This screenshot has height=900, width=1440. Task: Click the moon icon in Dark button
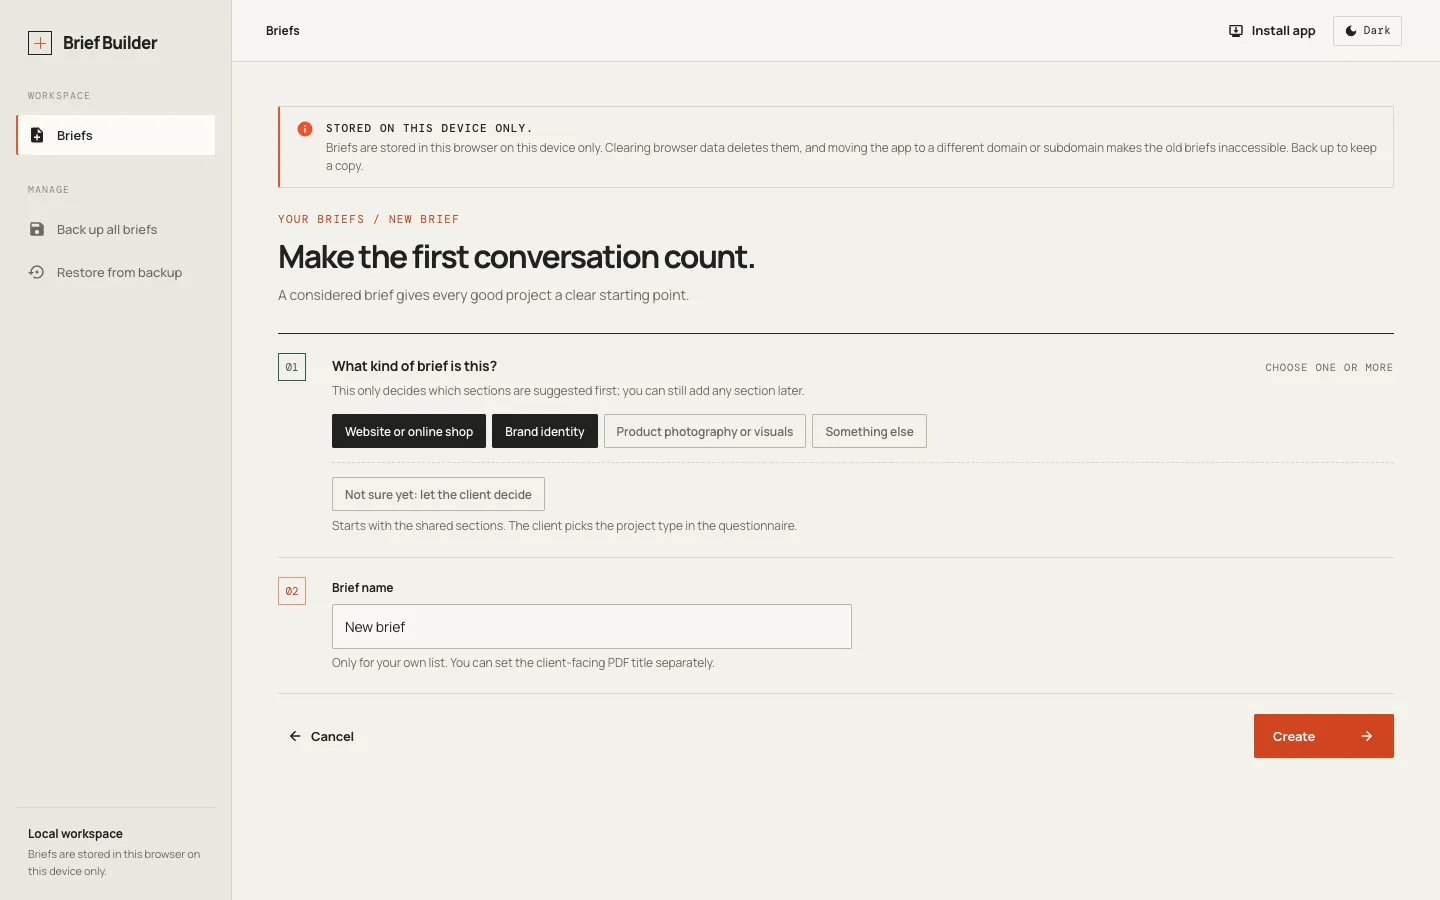[x=1351, y=31]
